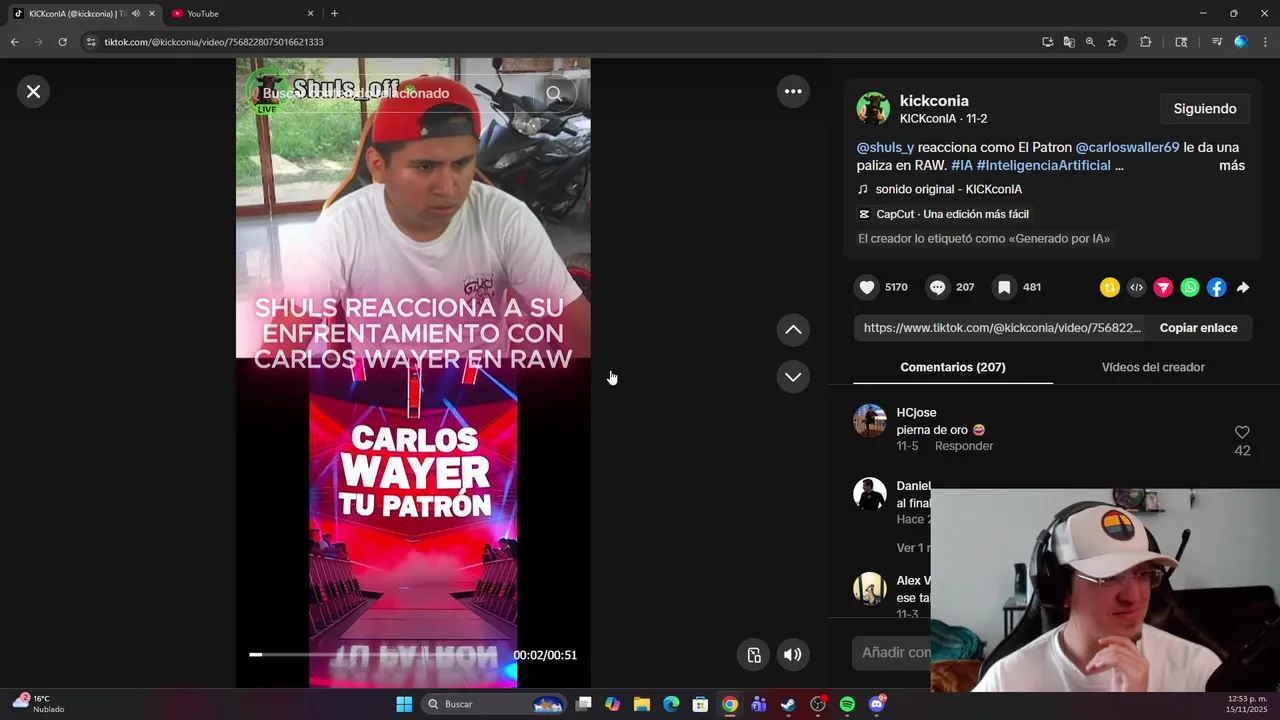Image resolution: width=1280 pixels, height=720 pixels.
Task: Open kickconia avatar picture
Action: pos(873,109)
